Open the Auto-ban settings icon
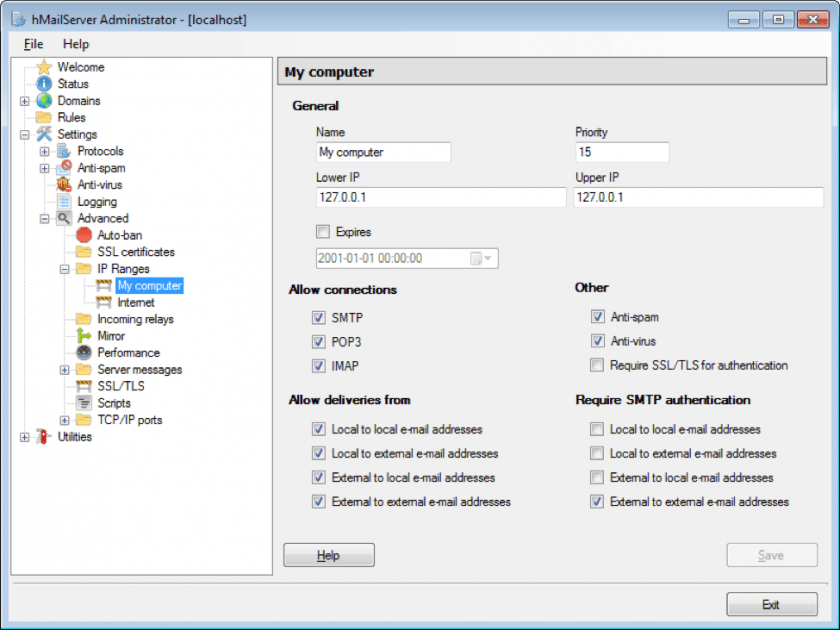This screenshot has height=630, width=840. pos(85,235)
